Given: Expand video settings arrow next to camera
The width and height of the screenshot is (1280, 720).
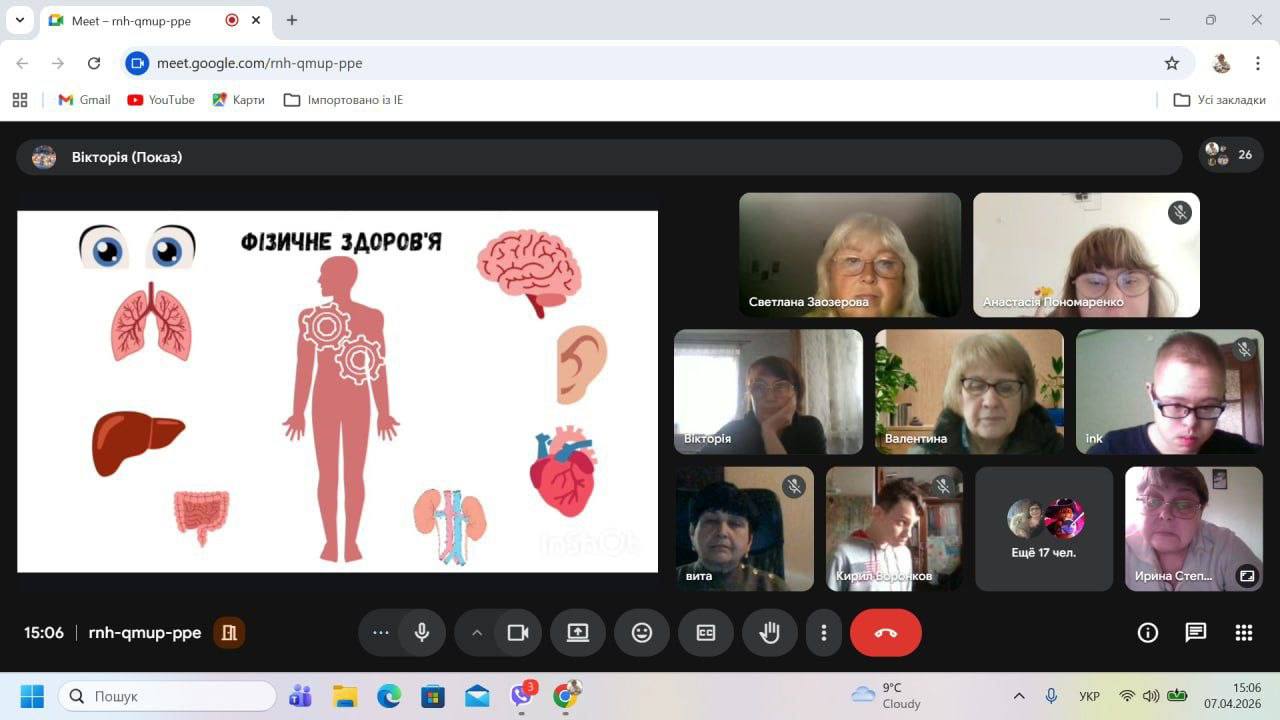Looking at the screenshot, I should click(x=477, y=633).
